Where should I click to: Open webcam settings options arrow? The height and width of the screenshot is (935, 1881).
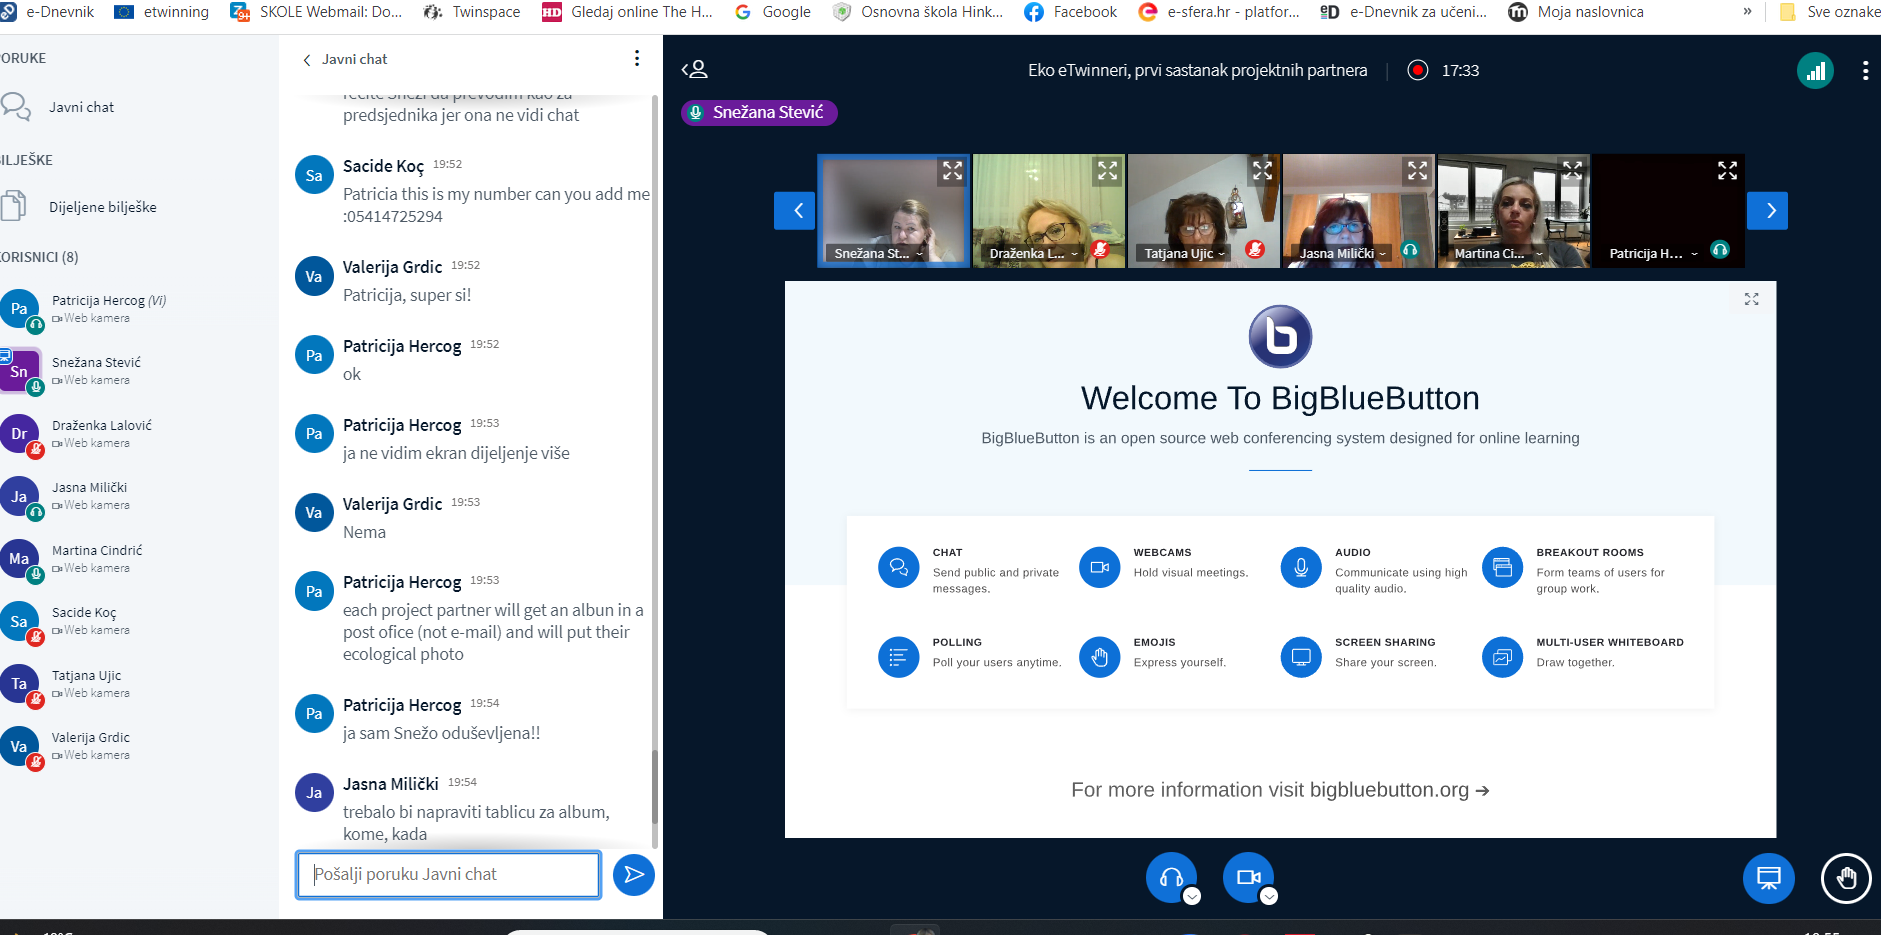[1269, 897]
